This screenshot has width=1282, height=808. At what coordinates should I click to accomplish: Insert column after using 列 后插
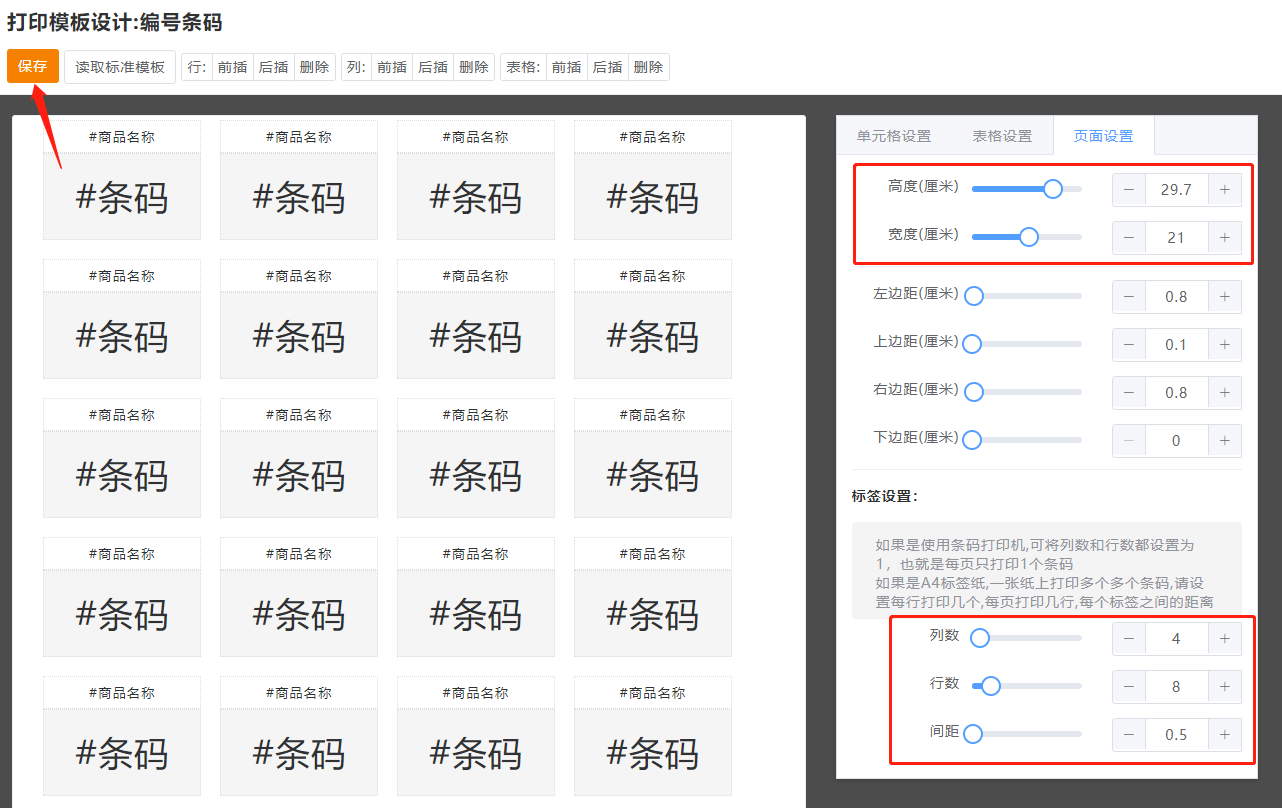pos(432,67)
